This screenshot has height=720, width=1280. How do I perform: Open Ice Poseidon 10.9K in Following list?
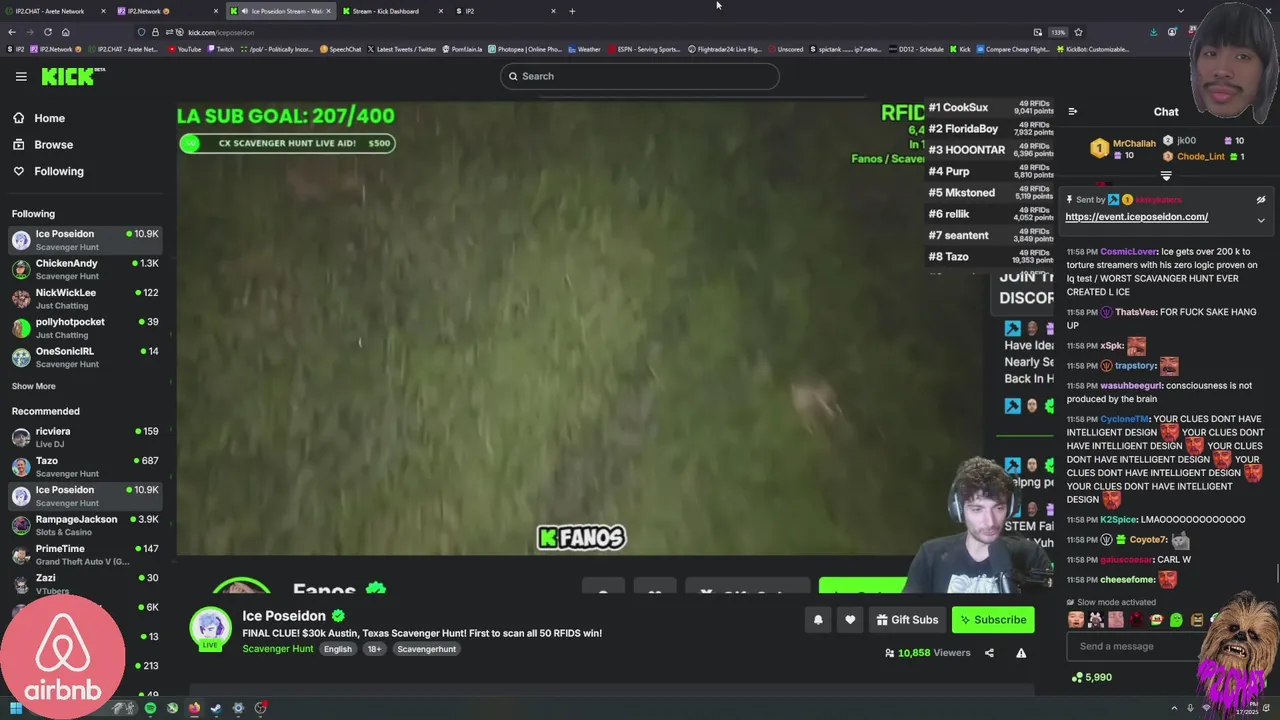(85, 240)
